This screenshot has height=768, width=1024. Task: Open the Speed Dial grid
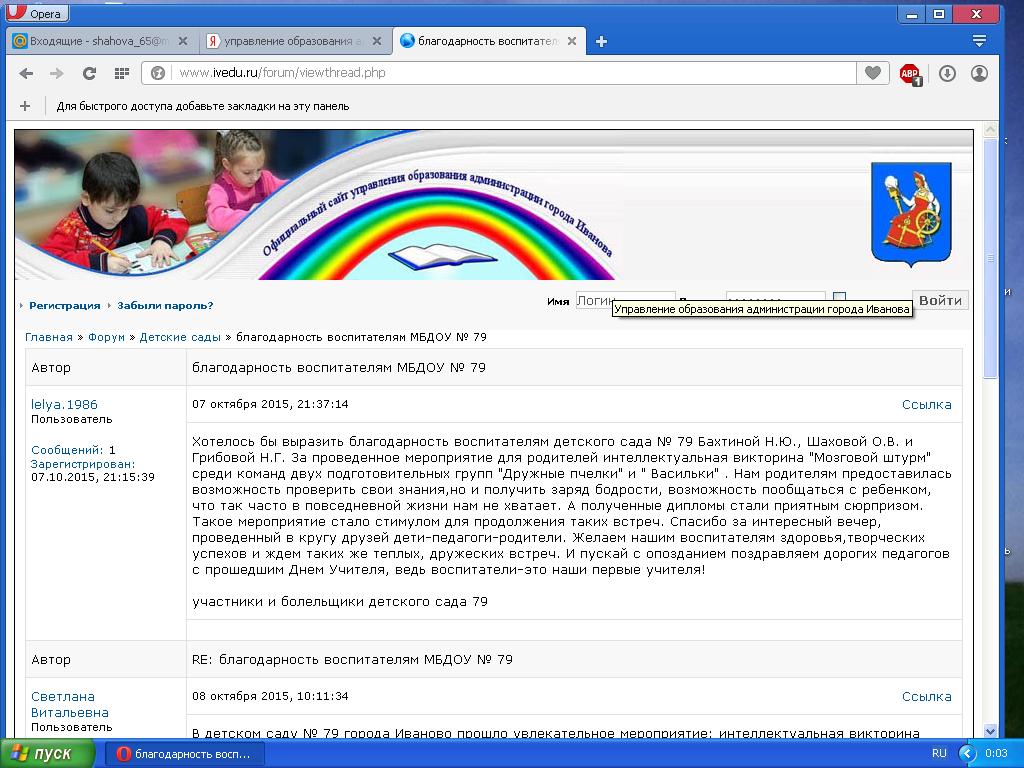(x=121, y=73)
